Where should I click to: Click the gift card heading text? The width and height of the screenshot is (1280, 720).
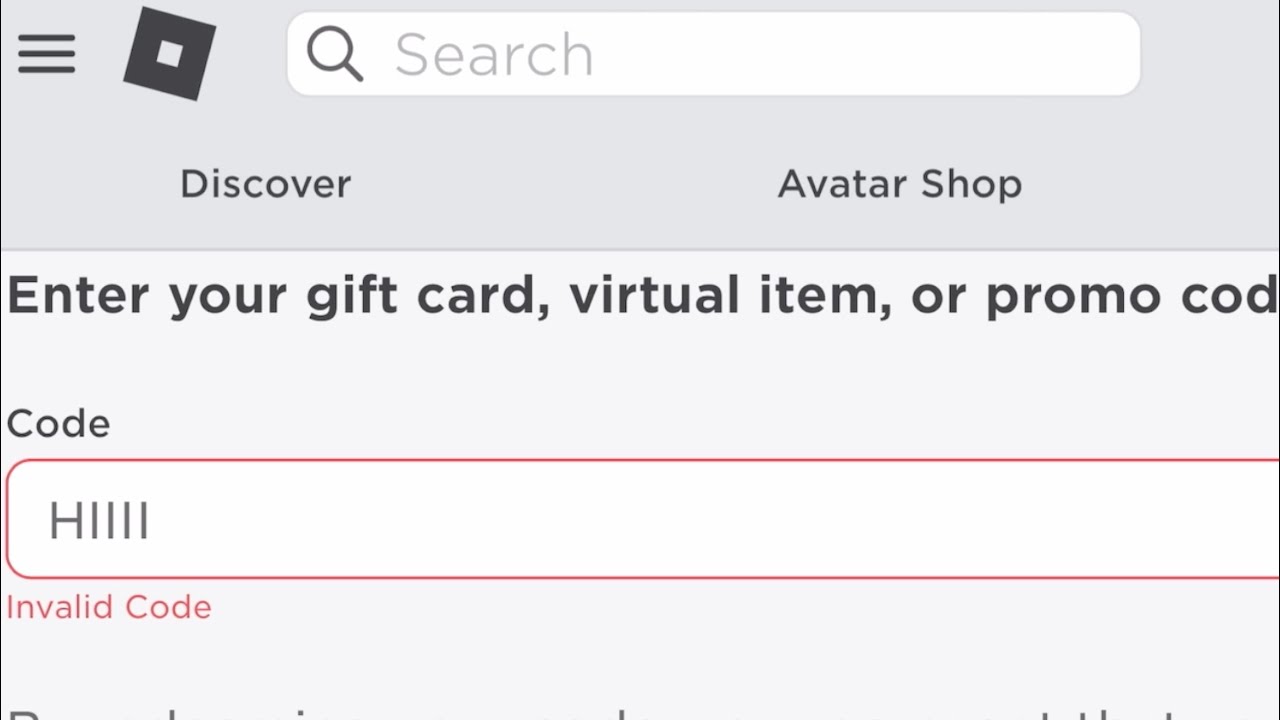tap(640, 297)
